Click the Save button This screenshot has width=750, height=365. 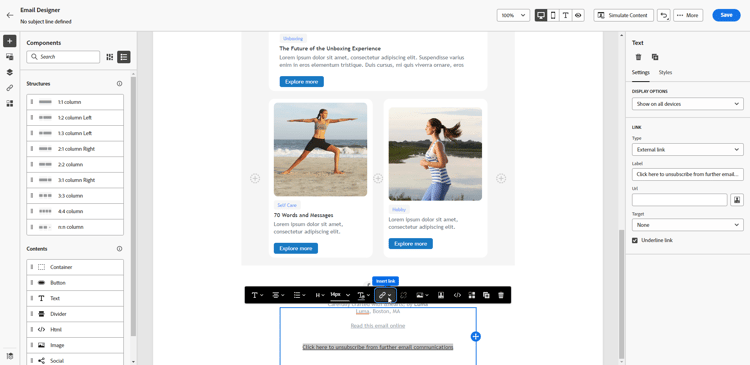tap(726, 15)
